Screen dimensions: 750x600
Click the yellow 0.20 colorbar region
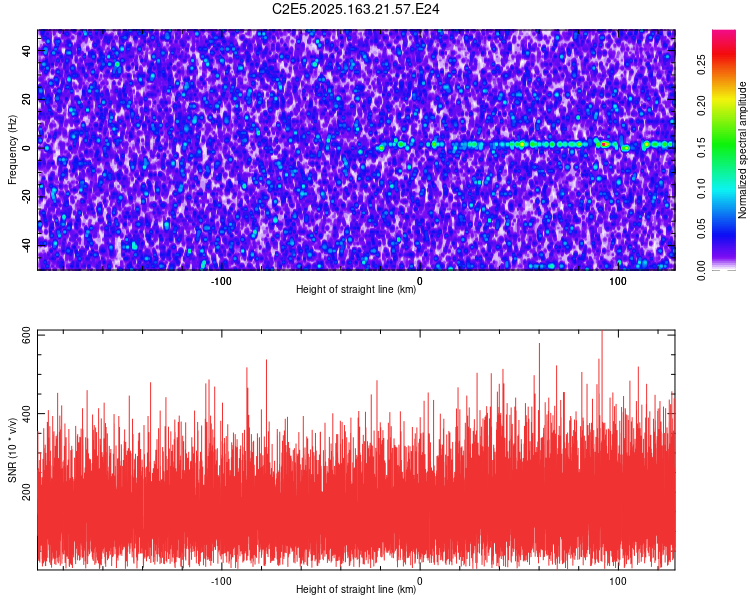point(724,105)
